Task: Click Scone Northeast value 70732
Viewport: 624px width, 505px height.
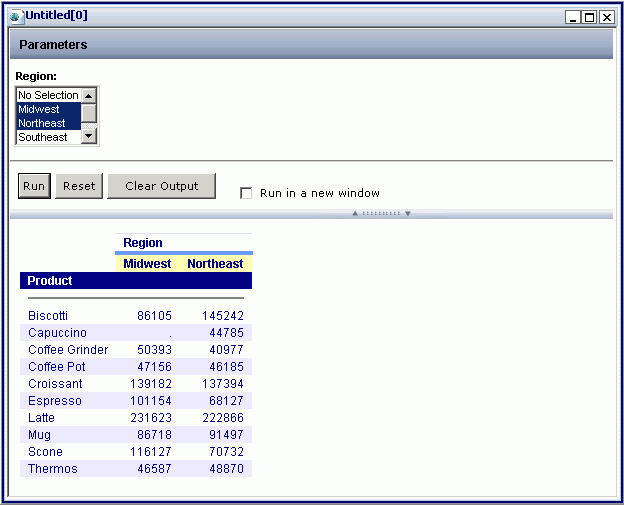Action: click(x=226, y=452)
